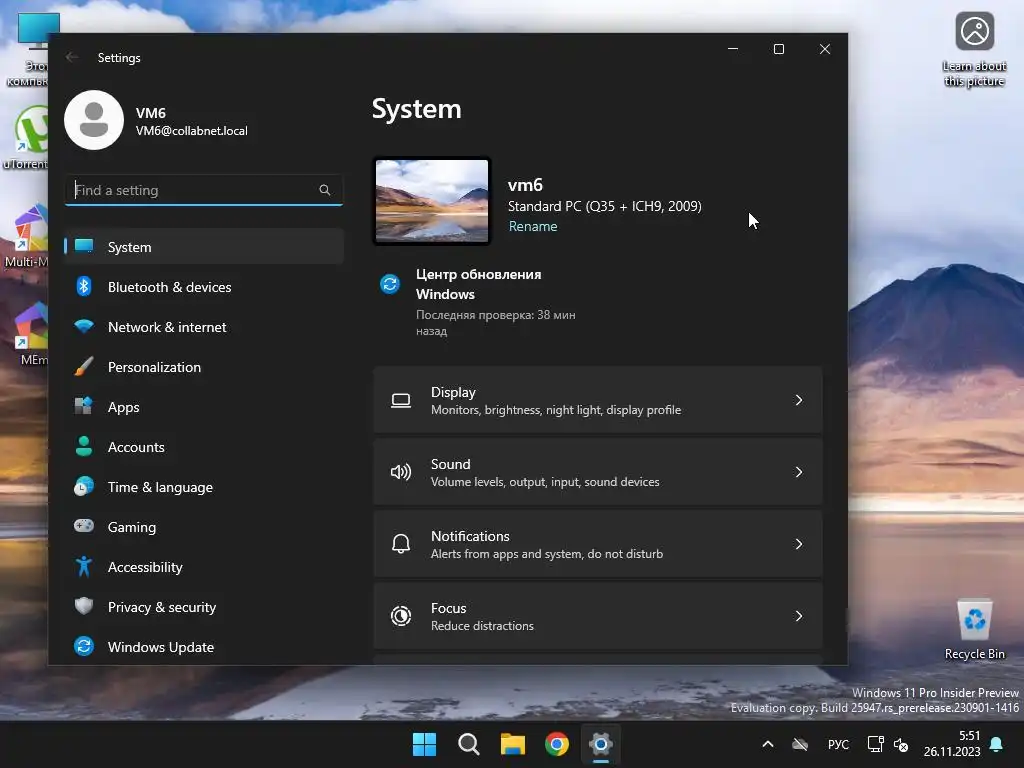Viewport: 1024px width, 768px height.
Task: Open taskbar Search
Action: coord(469,744)
